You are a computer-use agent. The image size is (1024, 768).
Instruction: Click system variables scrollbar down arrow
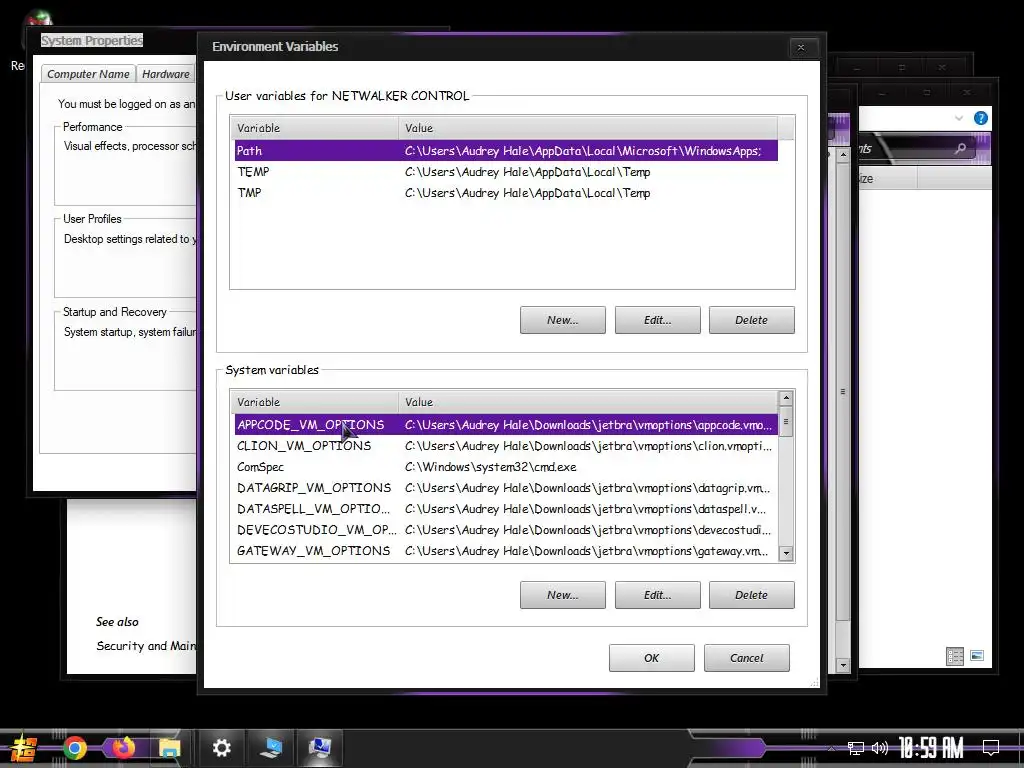tap(786, 553)
